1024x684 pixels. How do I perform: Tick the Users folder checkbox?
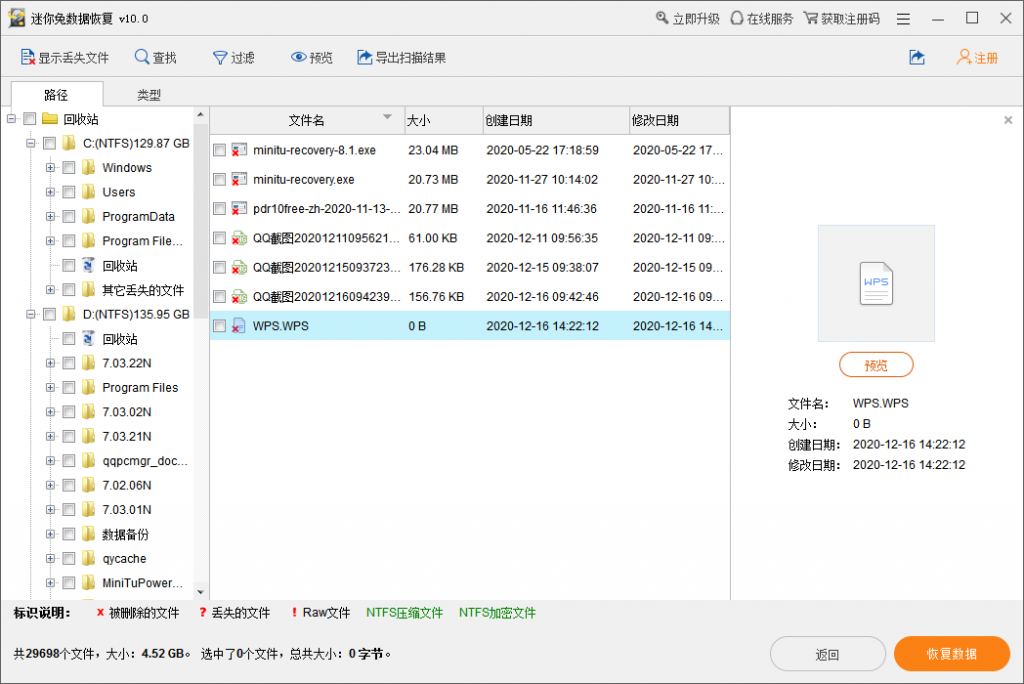pyautogui.click(x=69, y=192)
